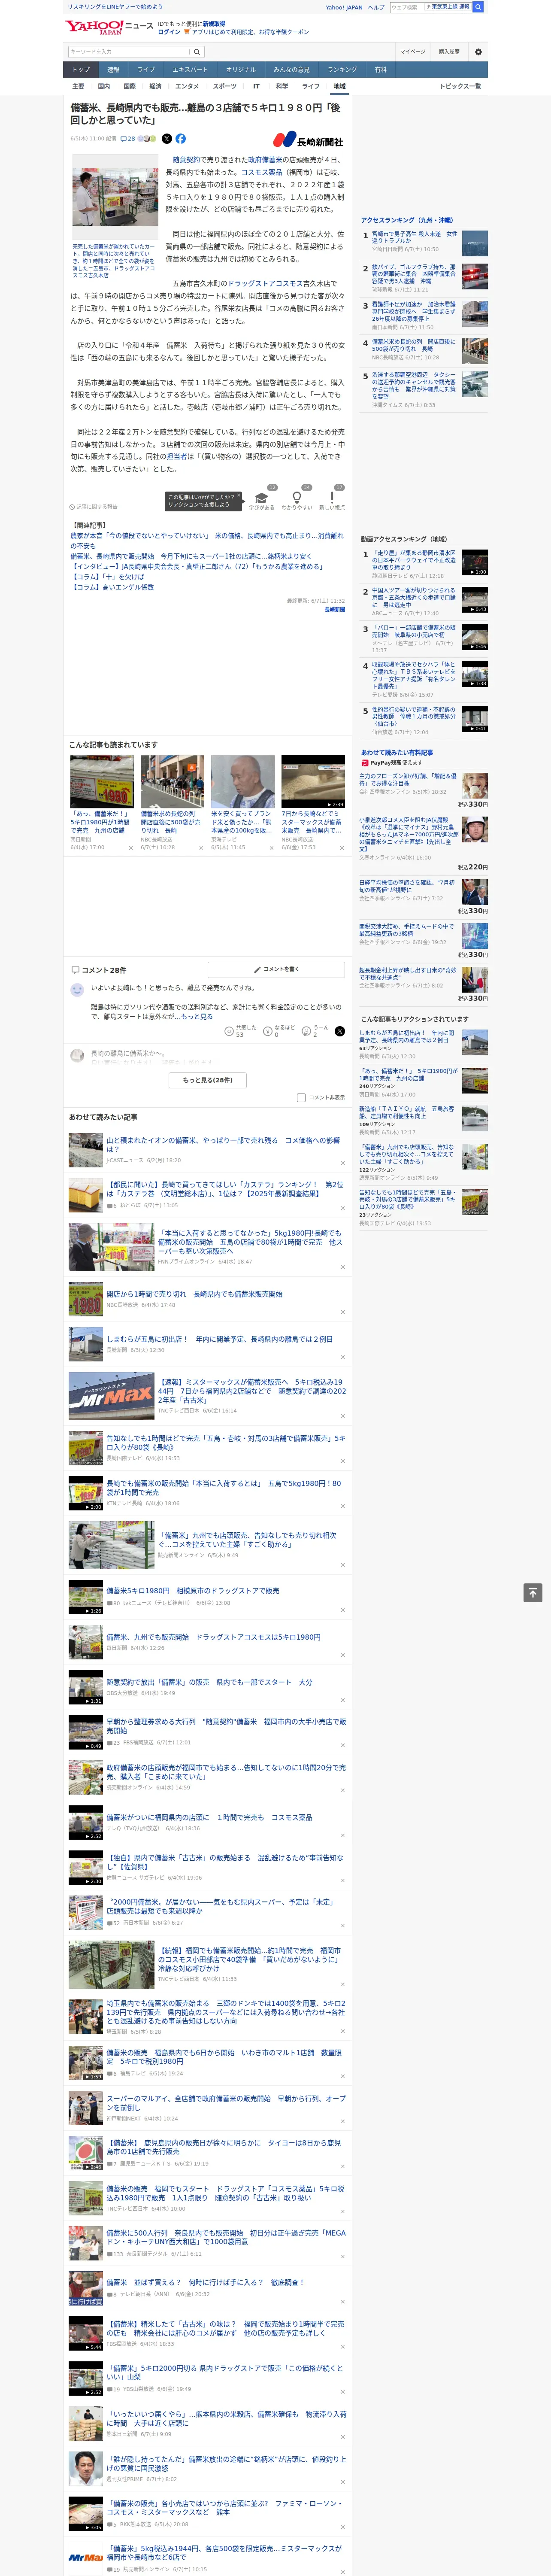Open 地域 category
The width and height of the screenshot is (551, 2576).
(339, 86)
